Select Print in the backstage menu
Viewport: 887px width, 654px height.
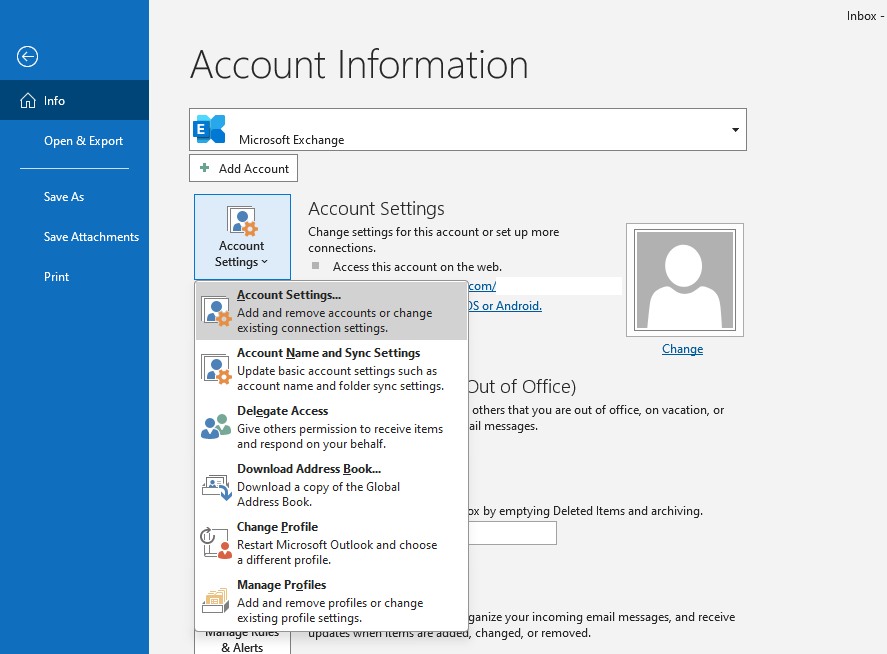point(57,277)
